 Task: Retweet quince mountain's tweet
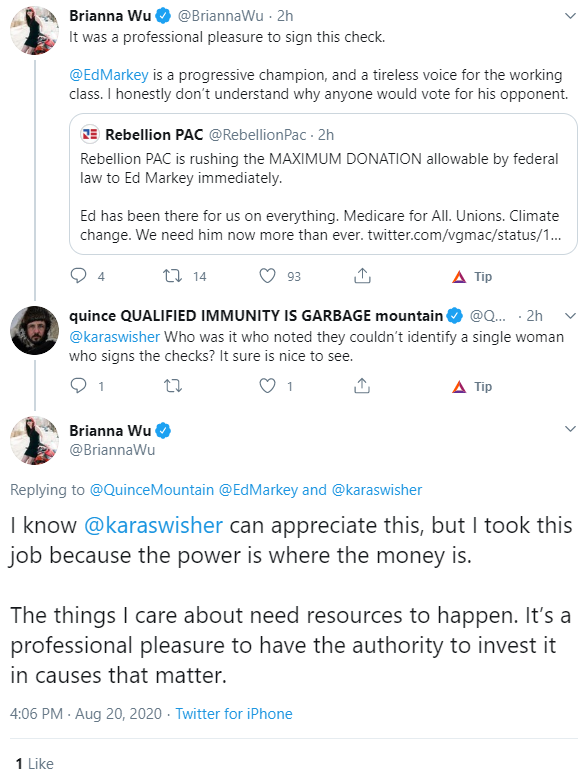(x=173, y=386)
